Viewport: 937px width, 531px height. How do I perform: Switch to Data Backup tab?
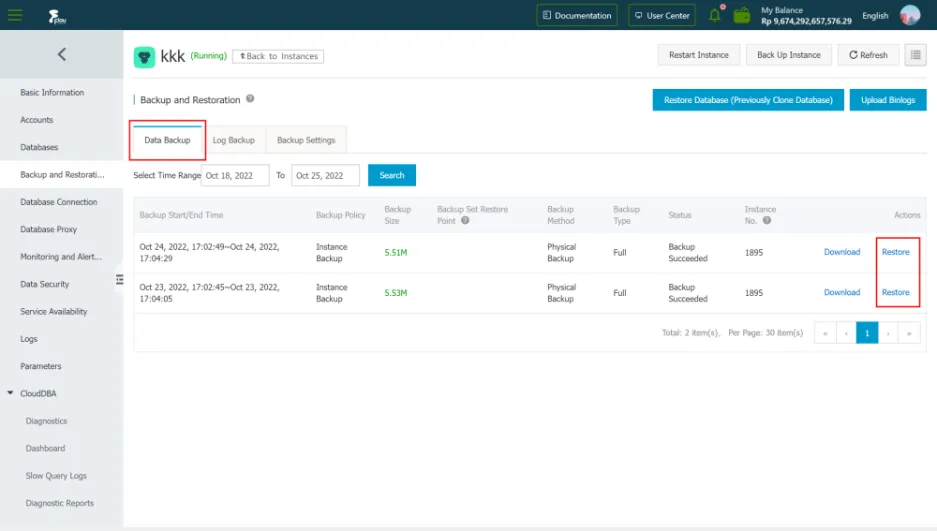coord(167,140)
